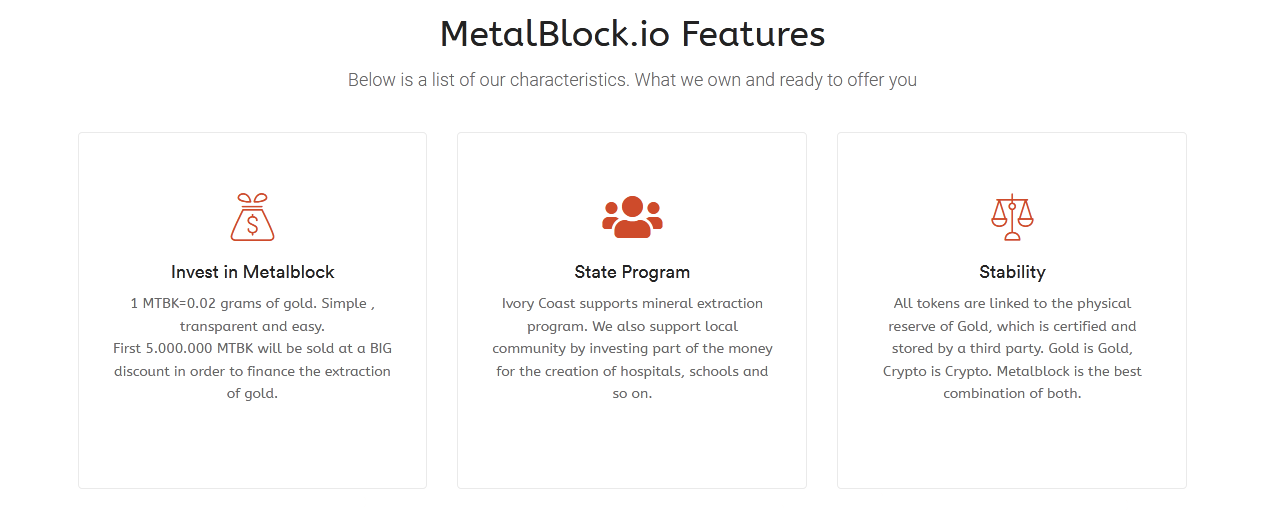
Task: Select the Stability heading
Action: point(1012,272)
